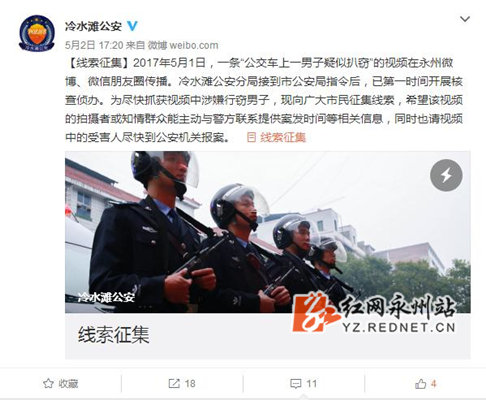
Task: Click the repost share icon
Action: click(174, 383)
